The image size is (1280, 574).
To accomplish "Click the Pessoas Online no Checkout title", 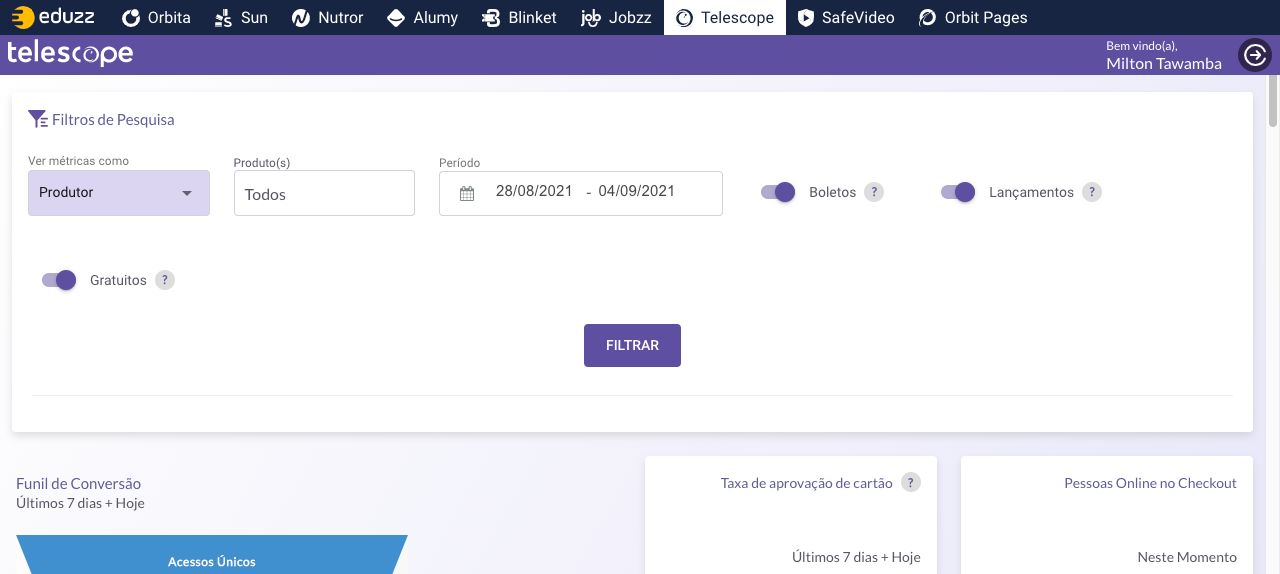I will pos(1150,483).
